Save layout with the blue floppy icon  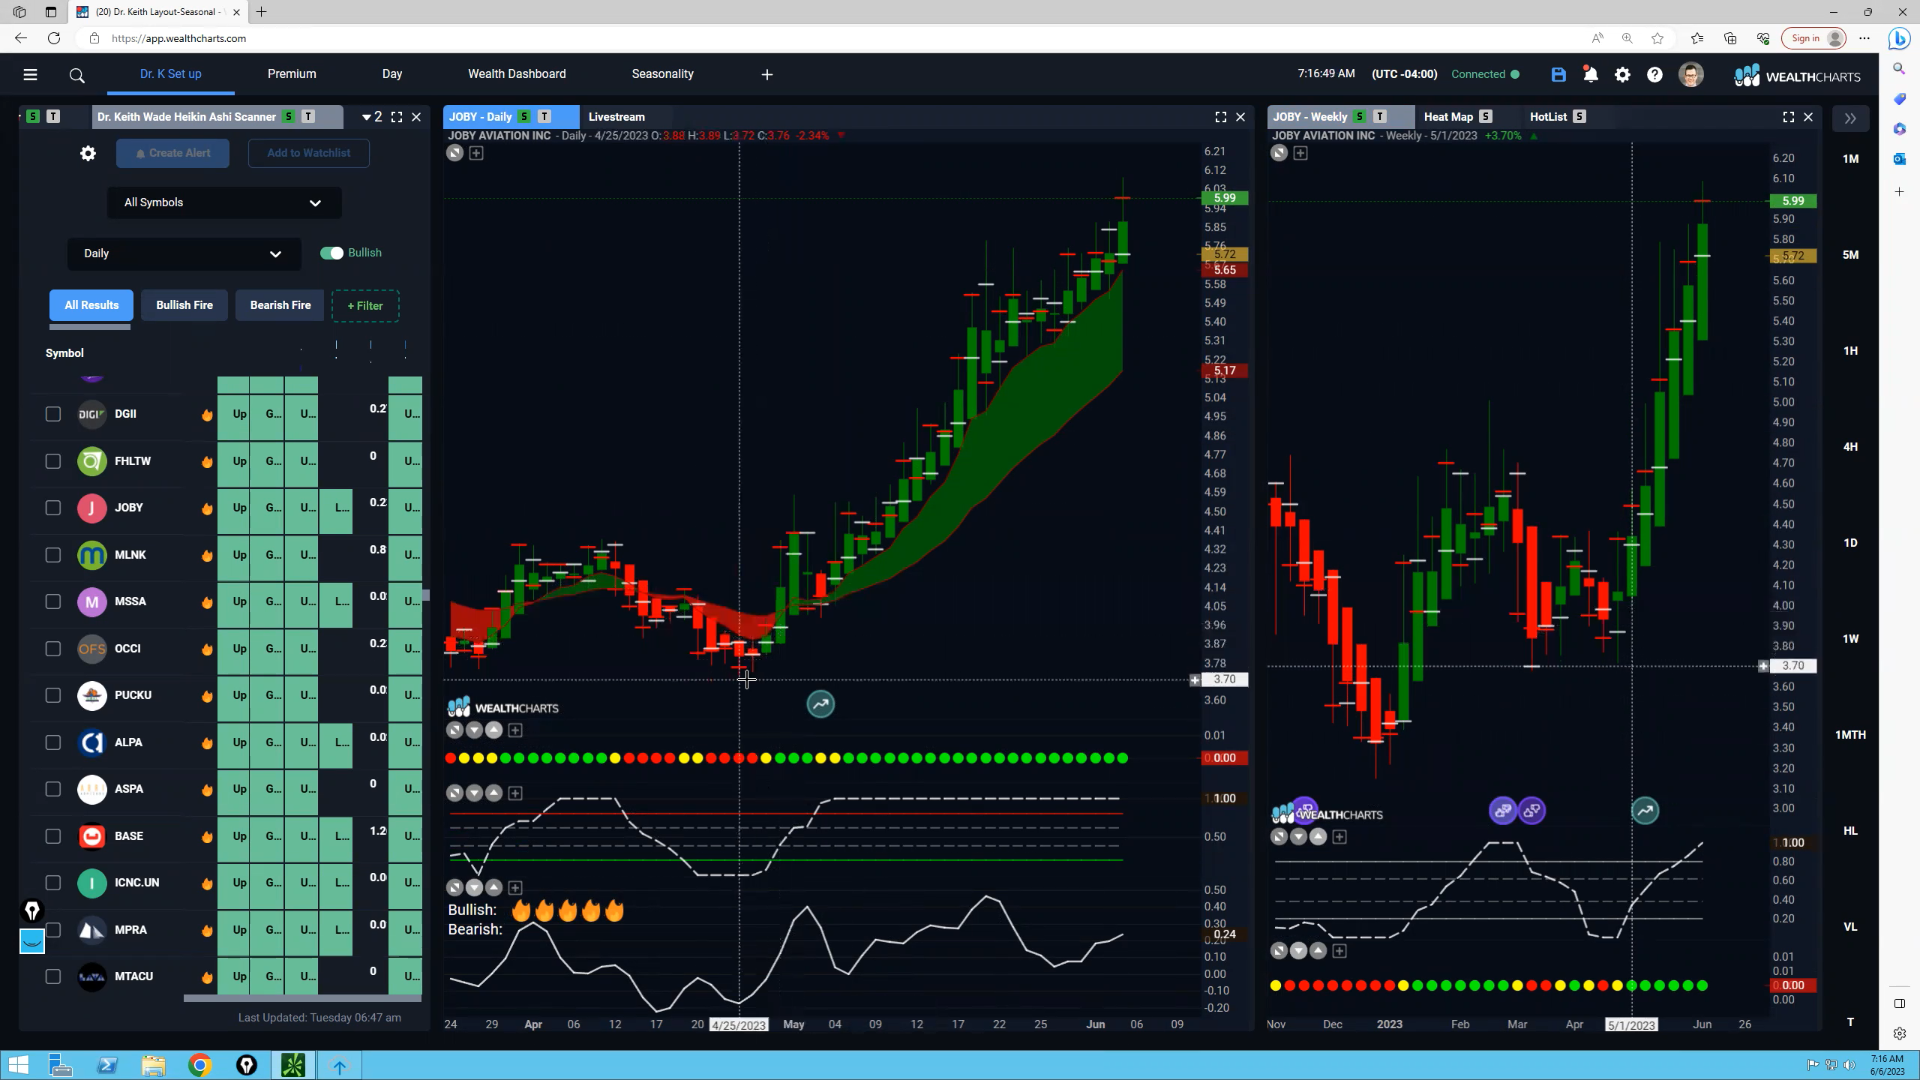1558,75
